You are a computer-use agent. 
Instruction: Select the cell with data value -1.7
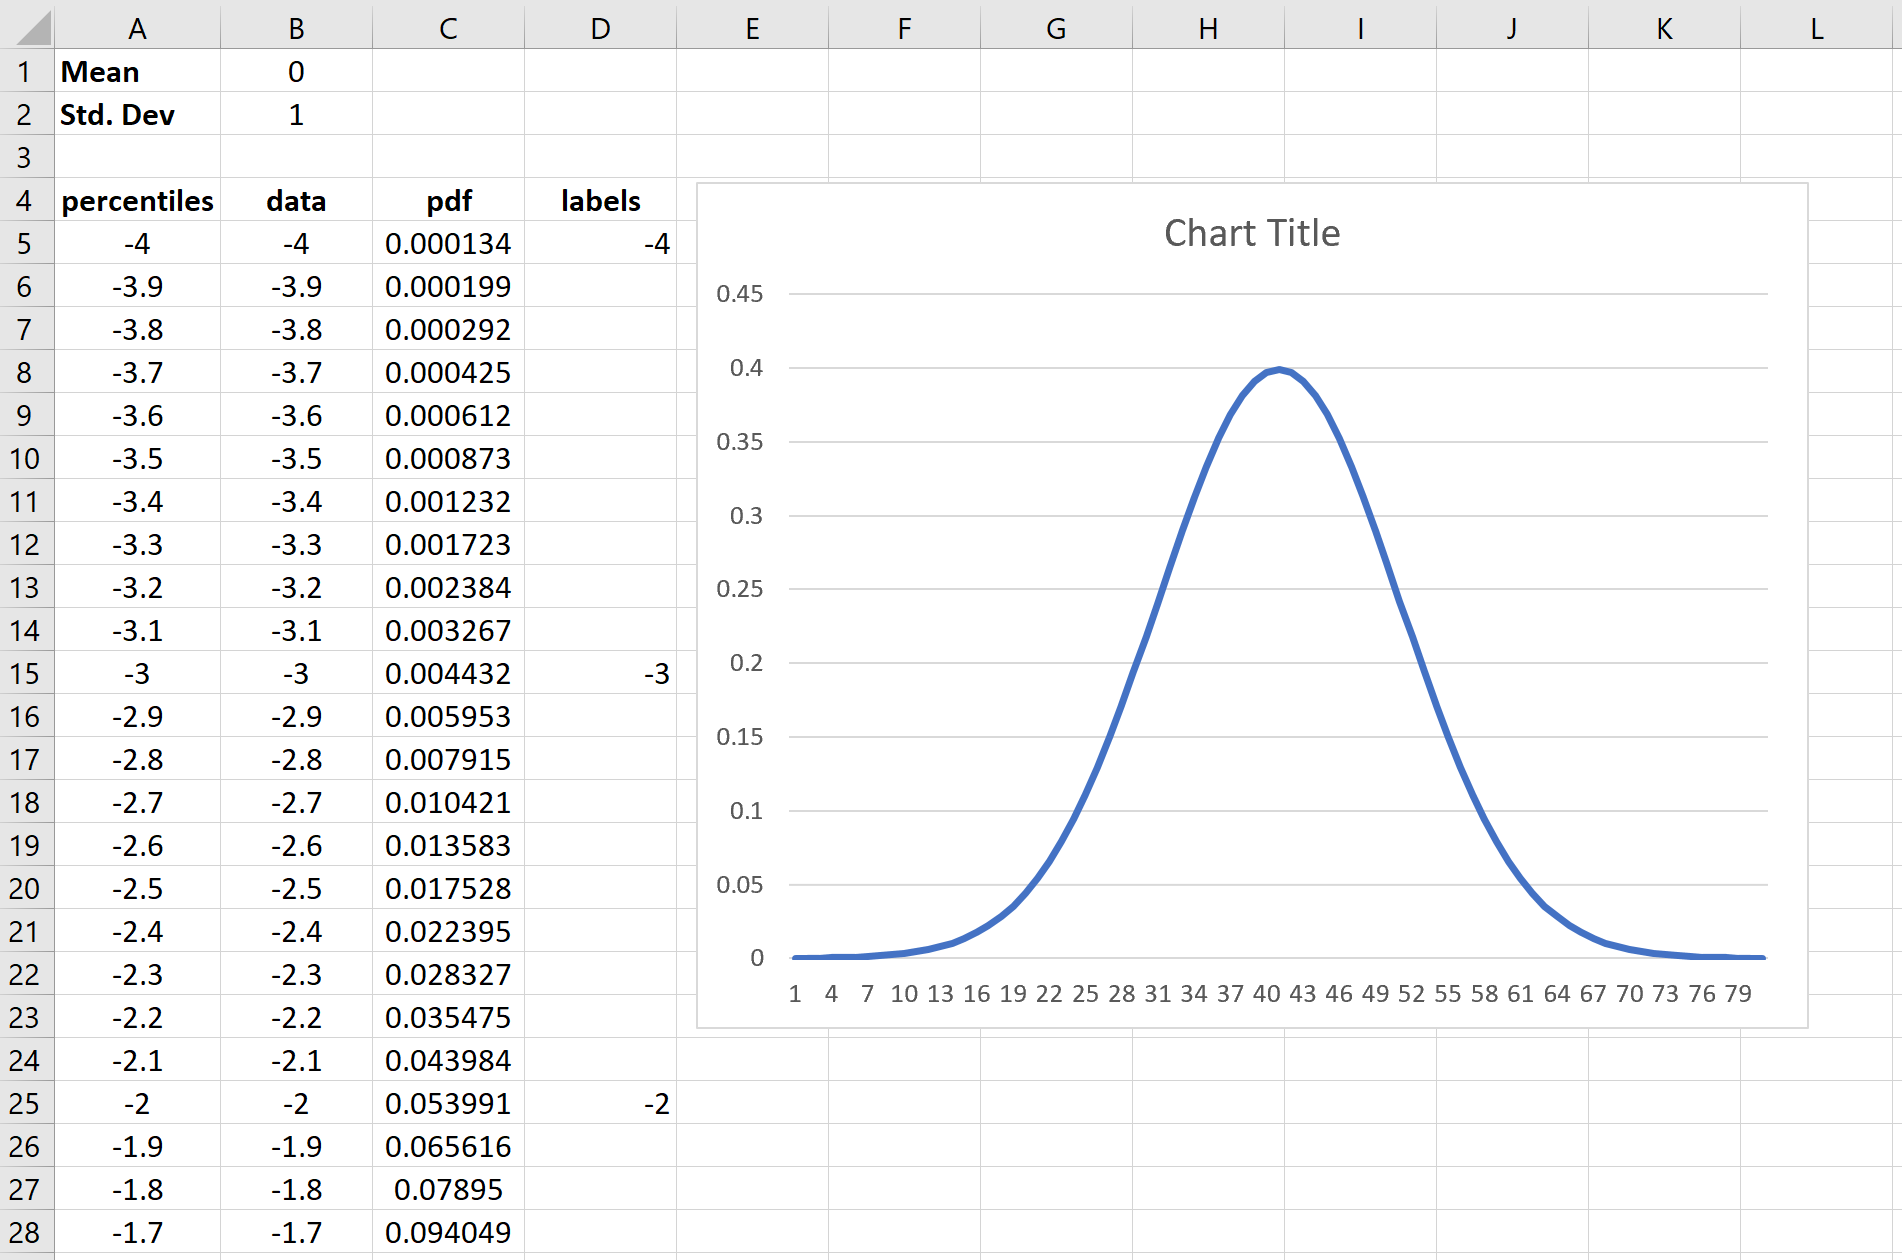[x=296, y=1232]
